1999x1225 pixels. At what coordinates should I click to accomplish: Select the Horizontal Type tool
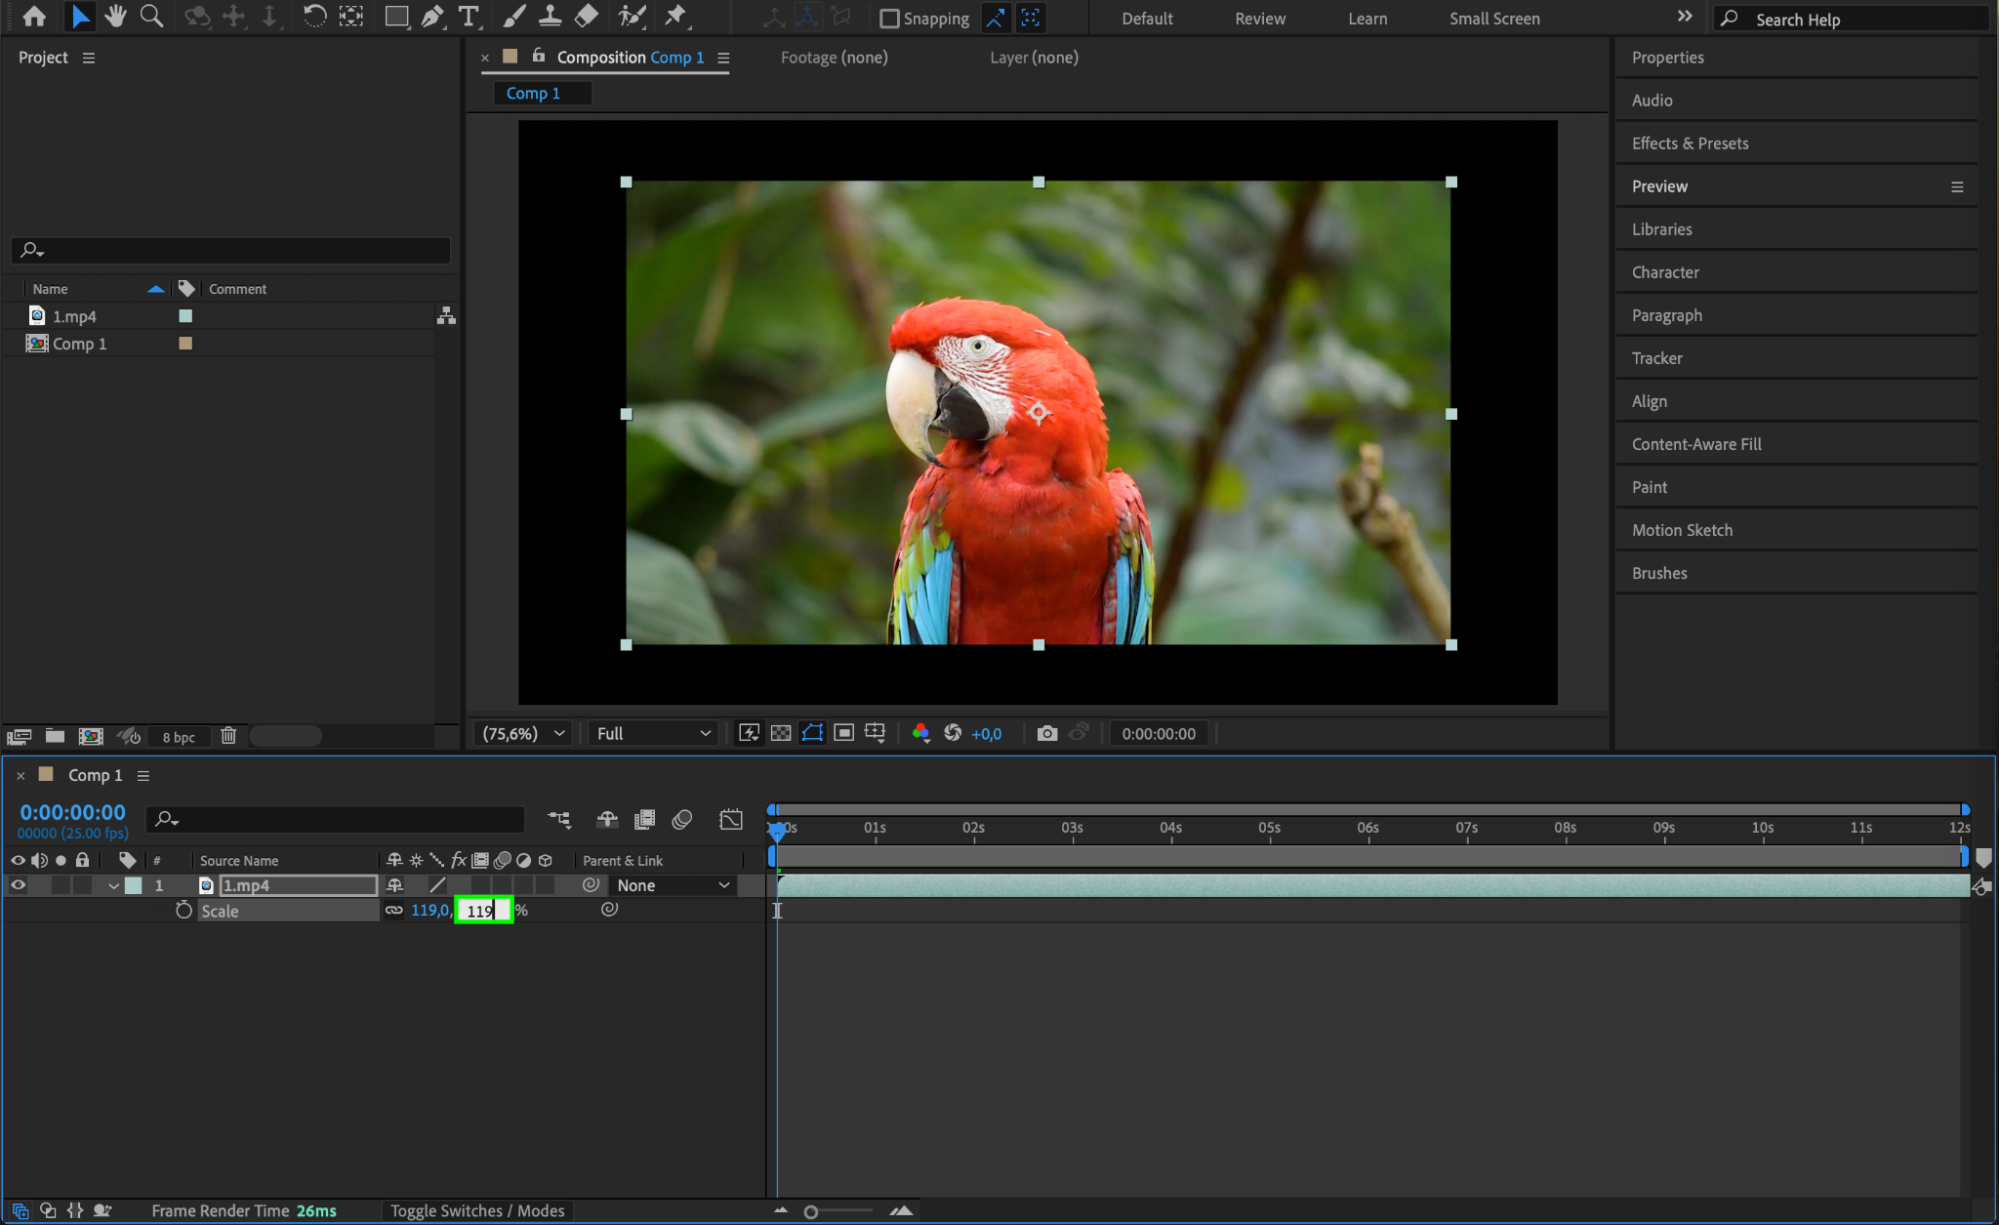point(468,16)
